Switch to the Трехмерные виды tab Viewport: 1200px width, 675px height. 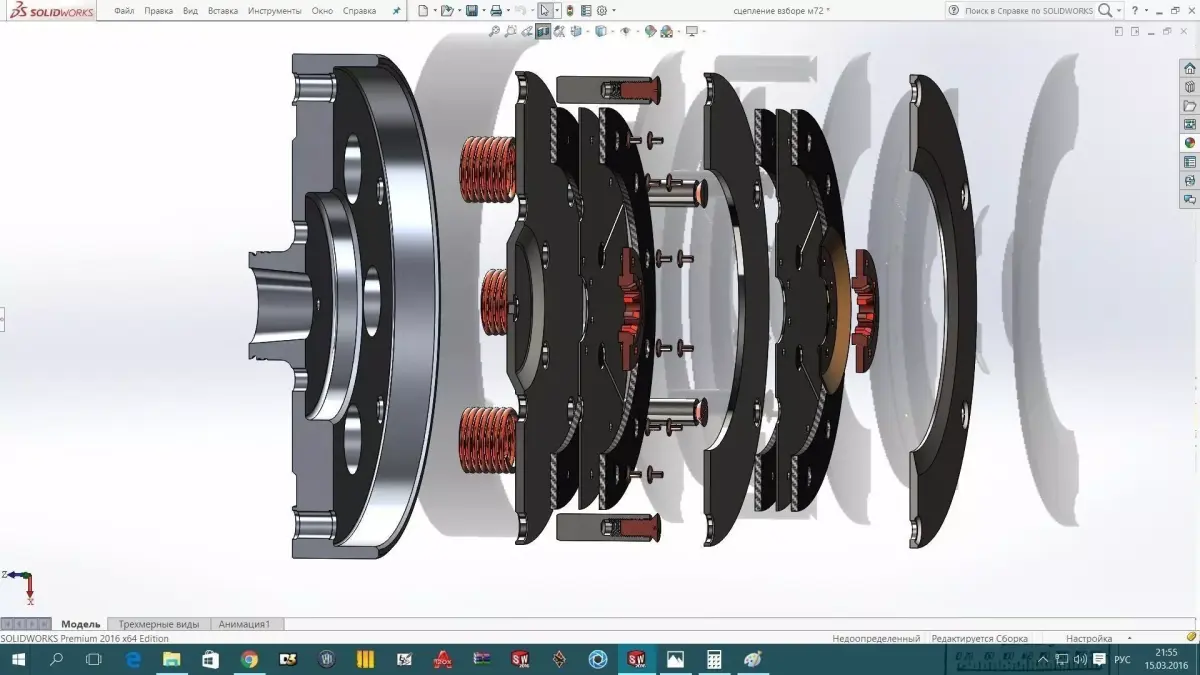tap(159, 624)
